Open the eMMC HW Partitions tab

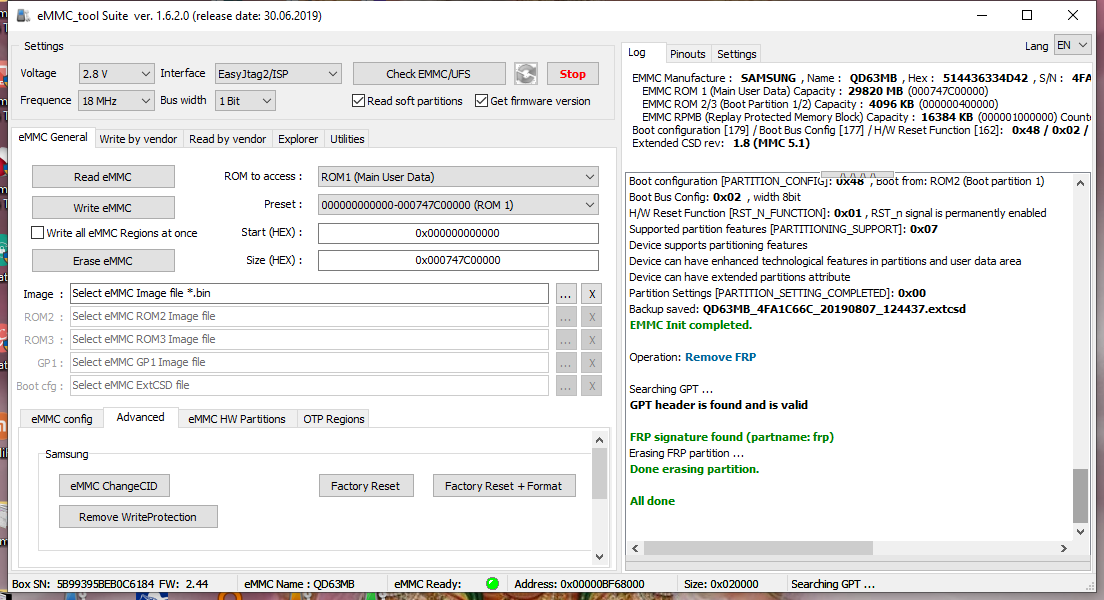tap(237, 419)
